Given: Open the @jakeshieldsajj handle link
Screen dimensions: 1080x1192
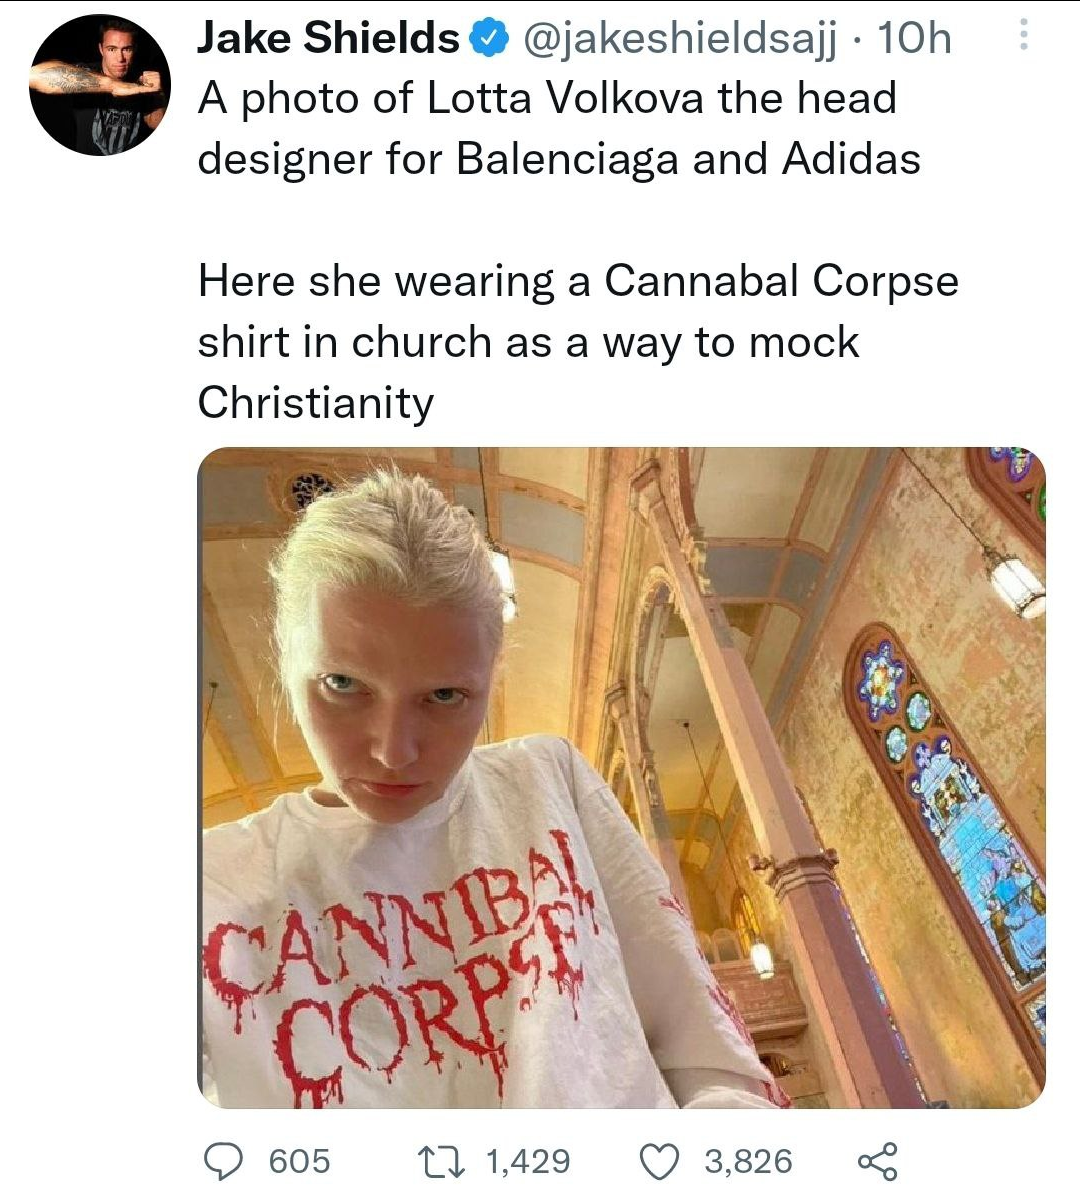Looking at the screenshot, I should 679,38.
